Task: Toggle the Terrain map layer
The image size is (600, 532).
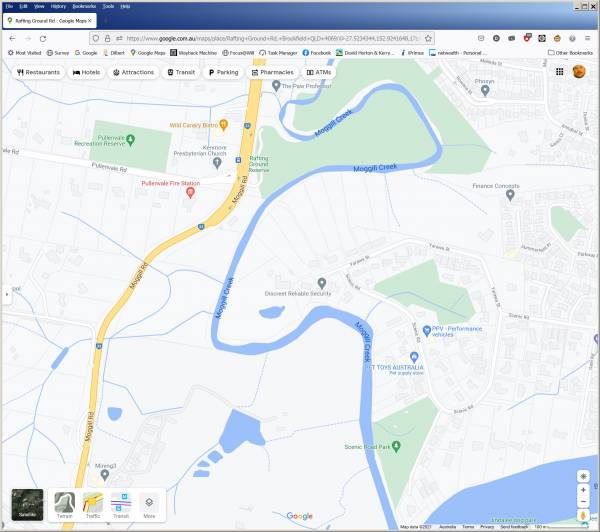Action: tap(65, 504)
